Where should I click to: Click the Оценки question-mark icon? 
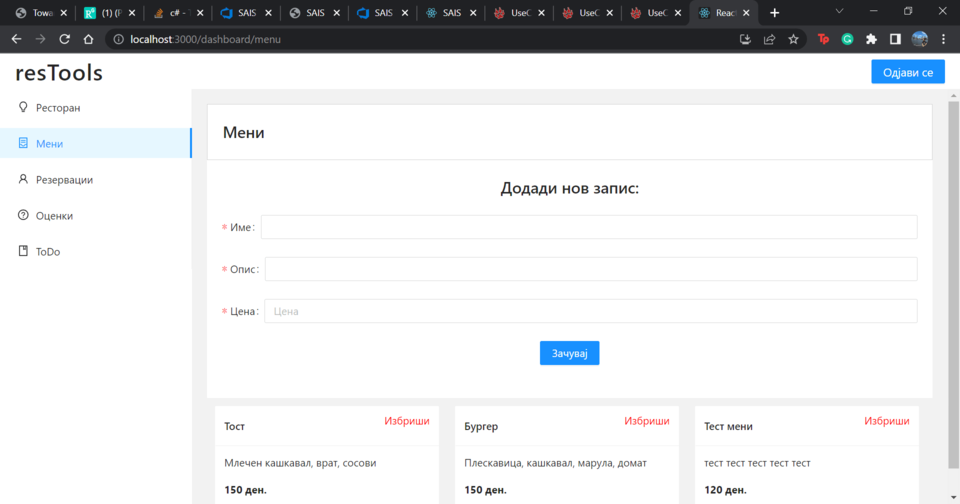[23, 215]
